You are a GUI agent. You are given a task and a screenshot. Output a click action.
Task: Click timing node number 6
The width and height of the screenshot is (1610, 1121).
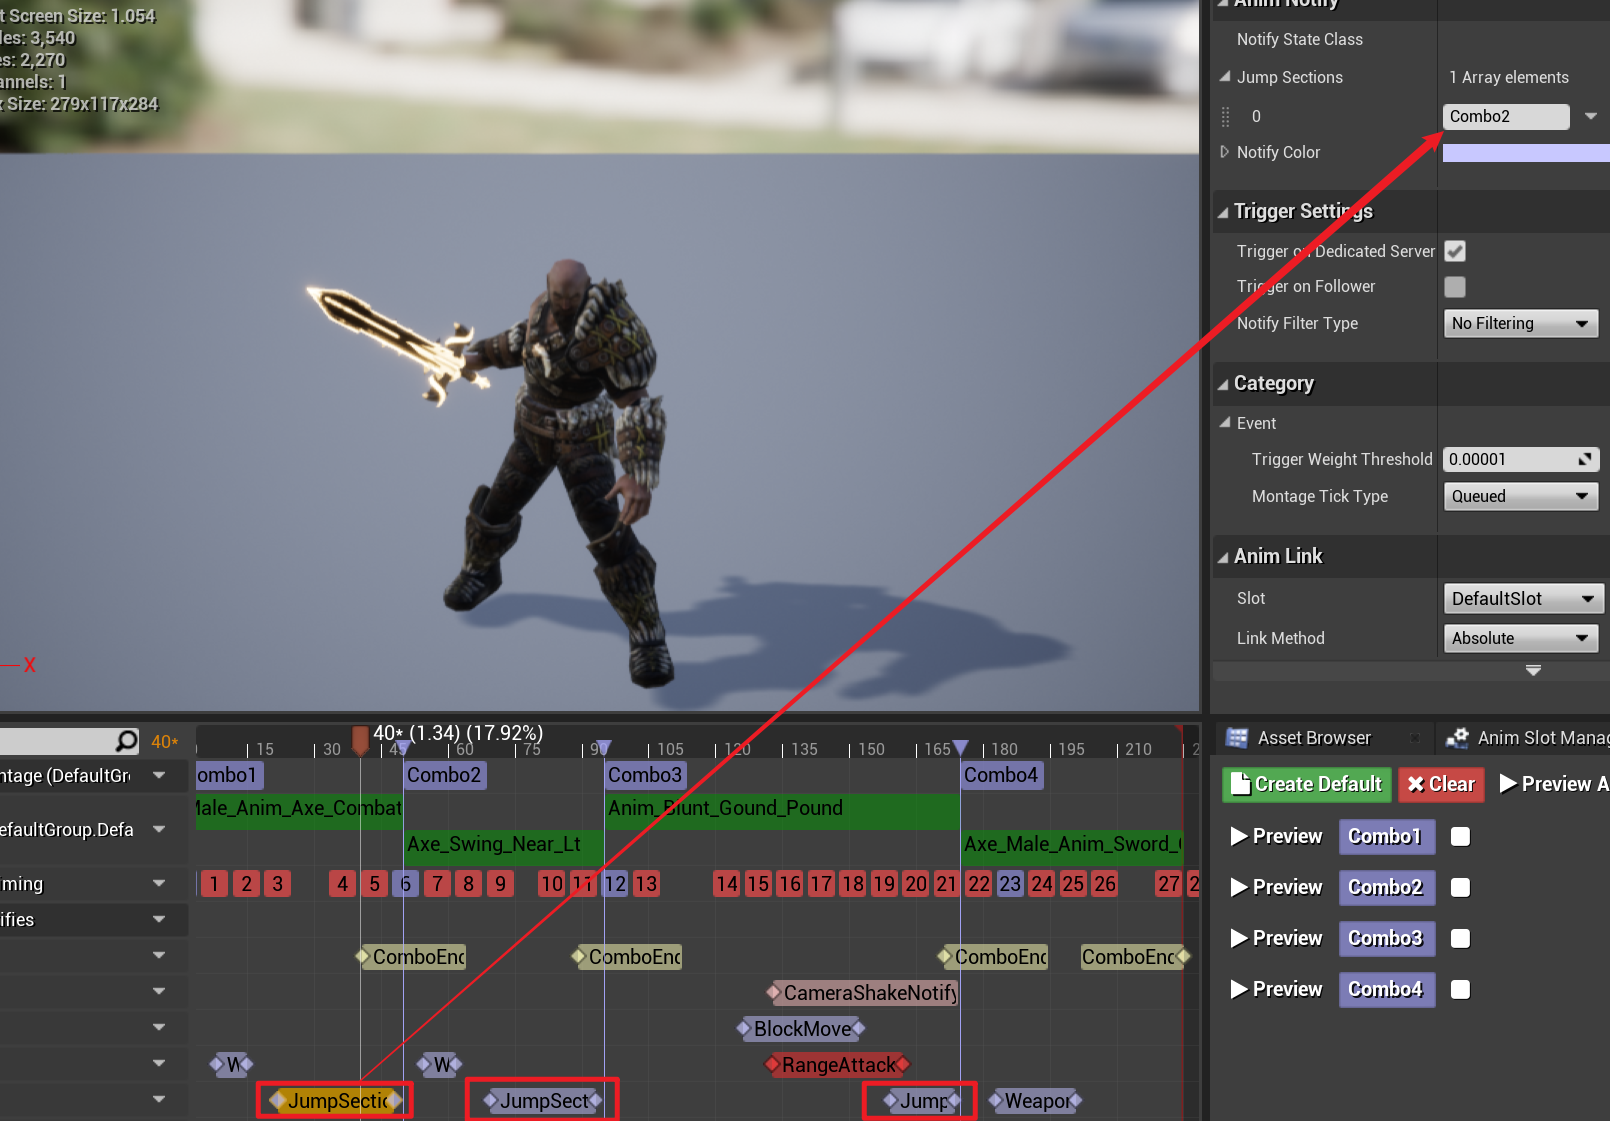[406, 884]
